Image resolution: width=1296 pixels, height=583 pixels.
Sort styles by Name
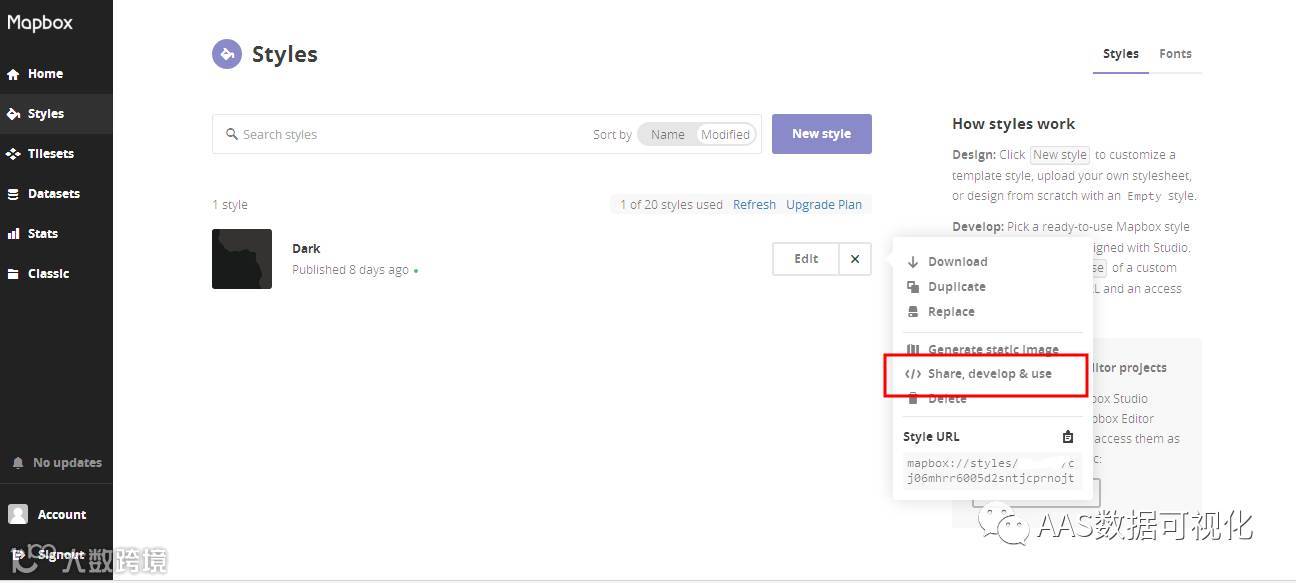(668, 135)
